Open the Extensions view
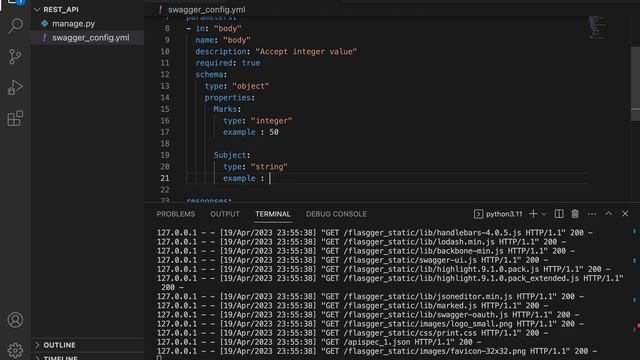The image size is (640, 360). pyautogui.click(x=15, y=118)
